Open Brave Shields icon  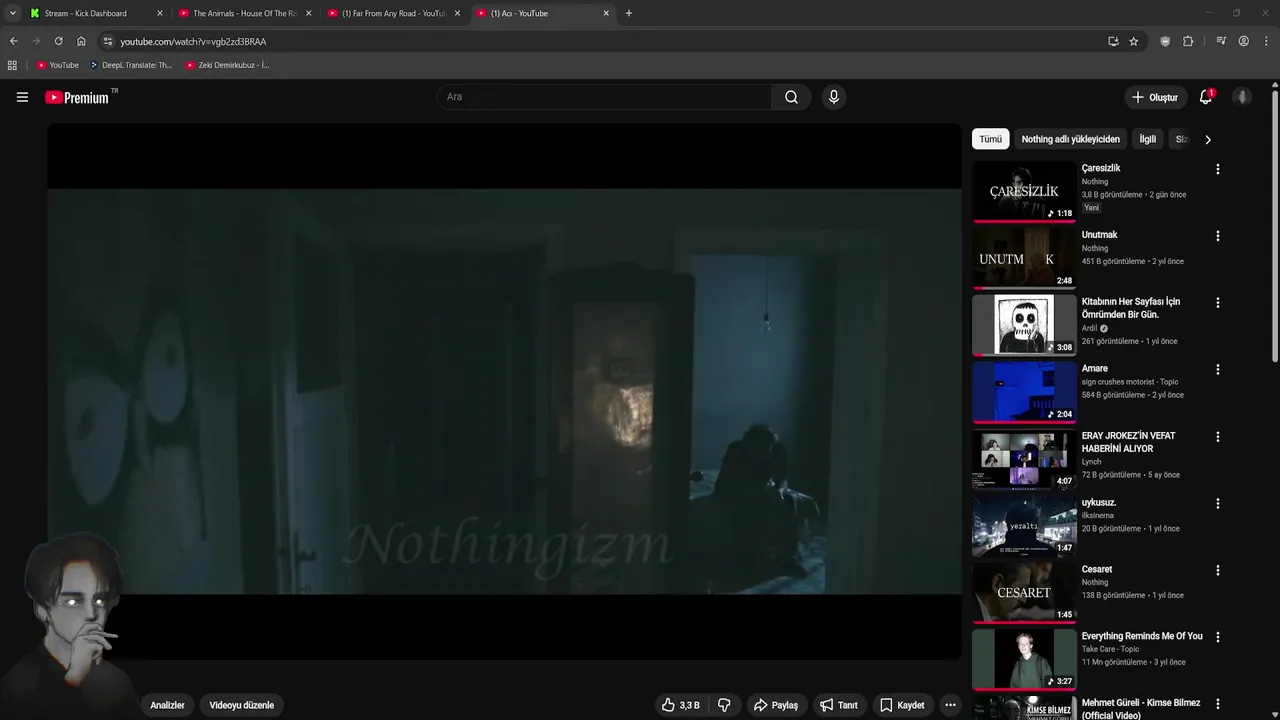[x=1165, y=41]
